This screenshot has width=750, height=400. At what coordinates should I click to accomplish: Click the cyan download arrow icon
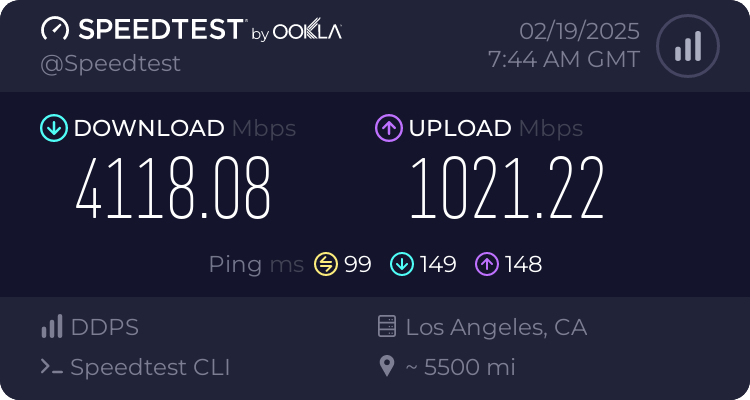[x=53, y=128]
